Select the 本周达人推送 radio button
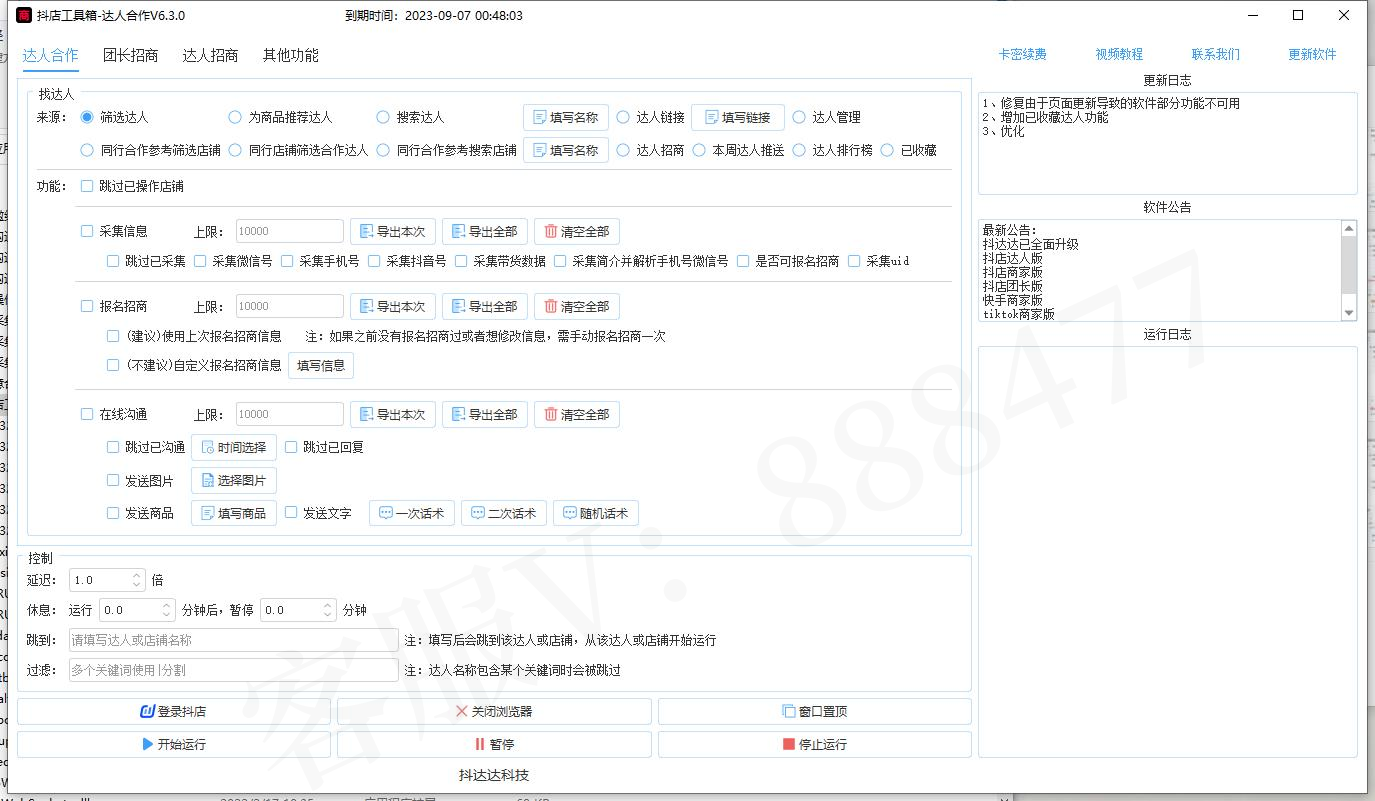The image size is (1375, 801). (699, 150)
